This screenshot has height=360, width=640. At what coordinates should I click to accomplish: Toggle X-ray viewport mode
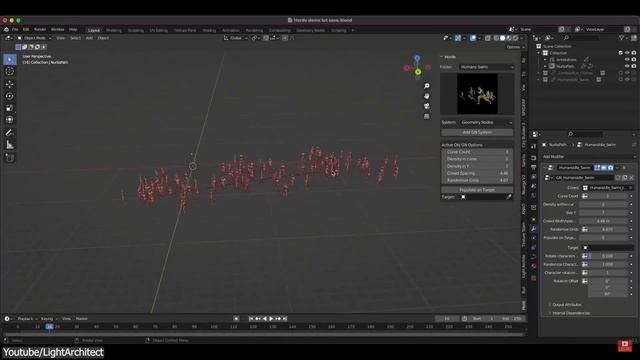coord(488,38)
